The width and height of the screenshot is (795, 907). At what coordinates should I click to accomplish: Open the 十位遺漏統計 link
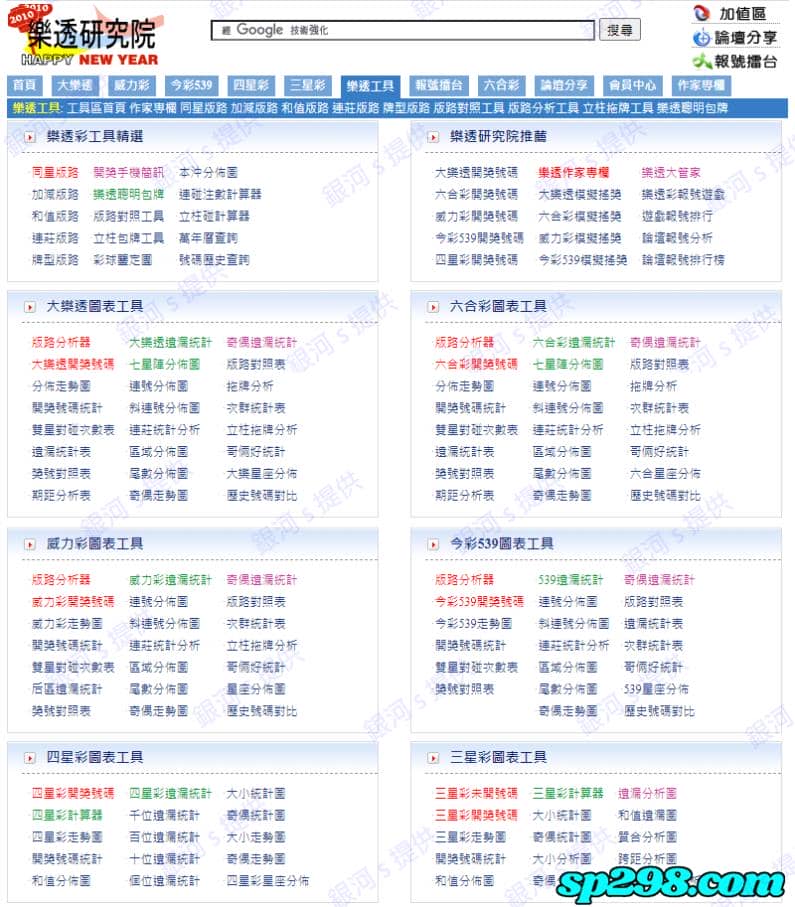coord(164,859)
